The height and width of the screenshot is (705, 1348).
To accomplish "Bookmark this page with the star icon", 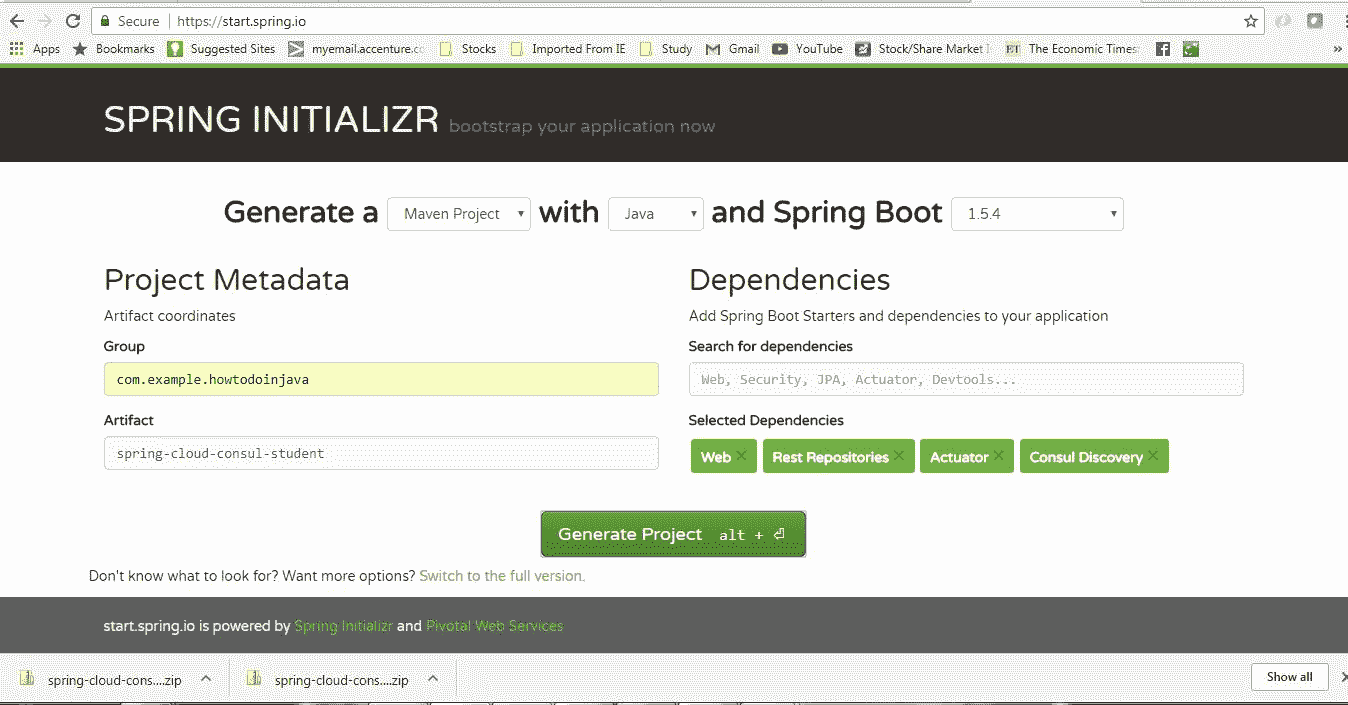I will click(1250, 20).
